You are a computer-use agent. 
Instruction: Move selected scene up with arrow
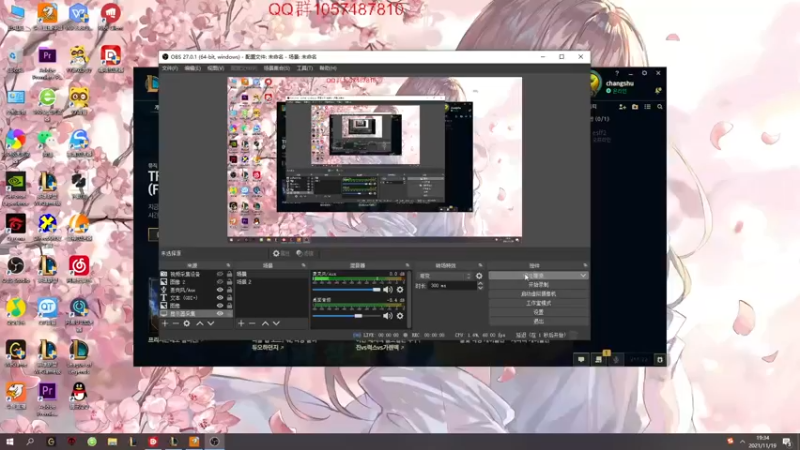pyautogui.click(x=265, y=323)
